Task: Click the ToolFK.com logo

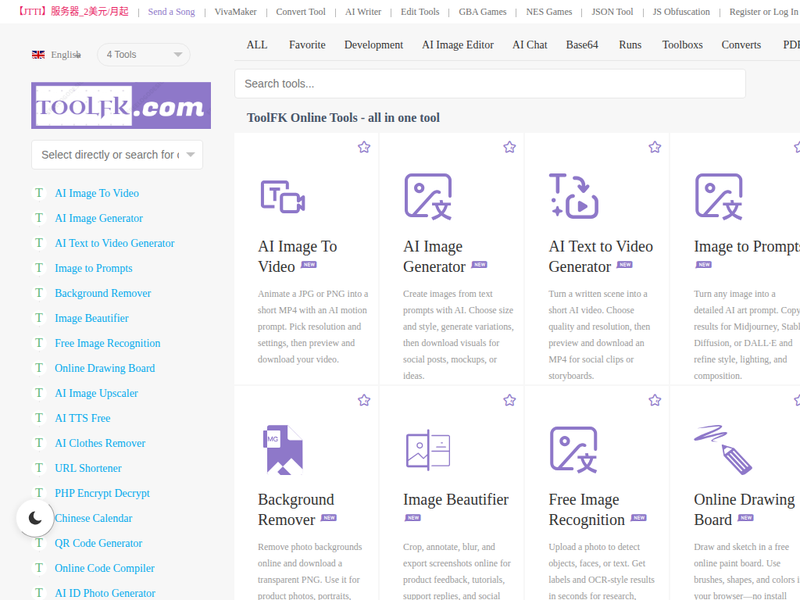Action: (x=121, y=106)
